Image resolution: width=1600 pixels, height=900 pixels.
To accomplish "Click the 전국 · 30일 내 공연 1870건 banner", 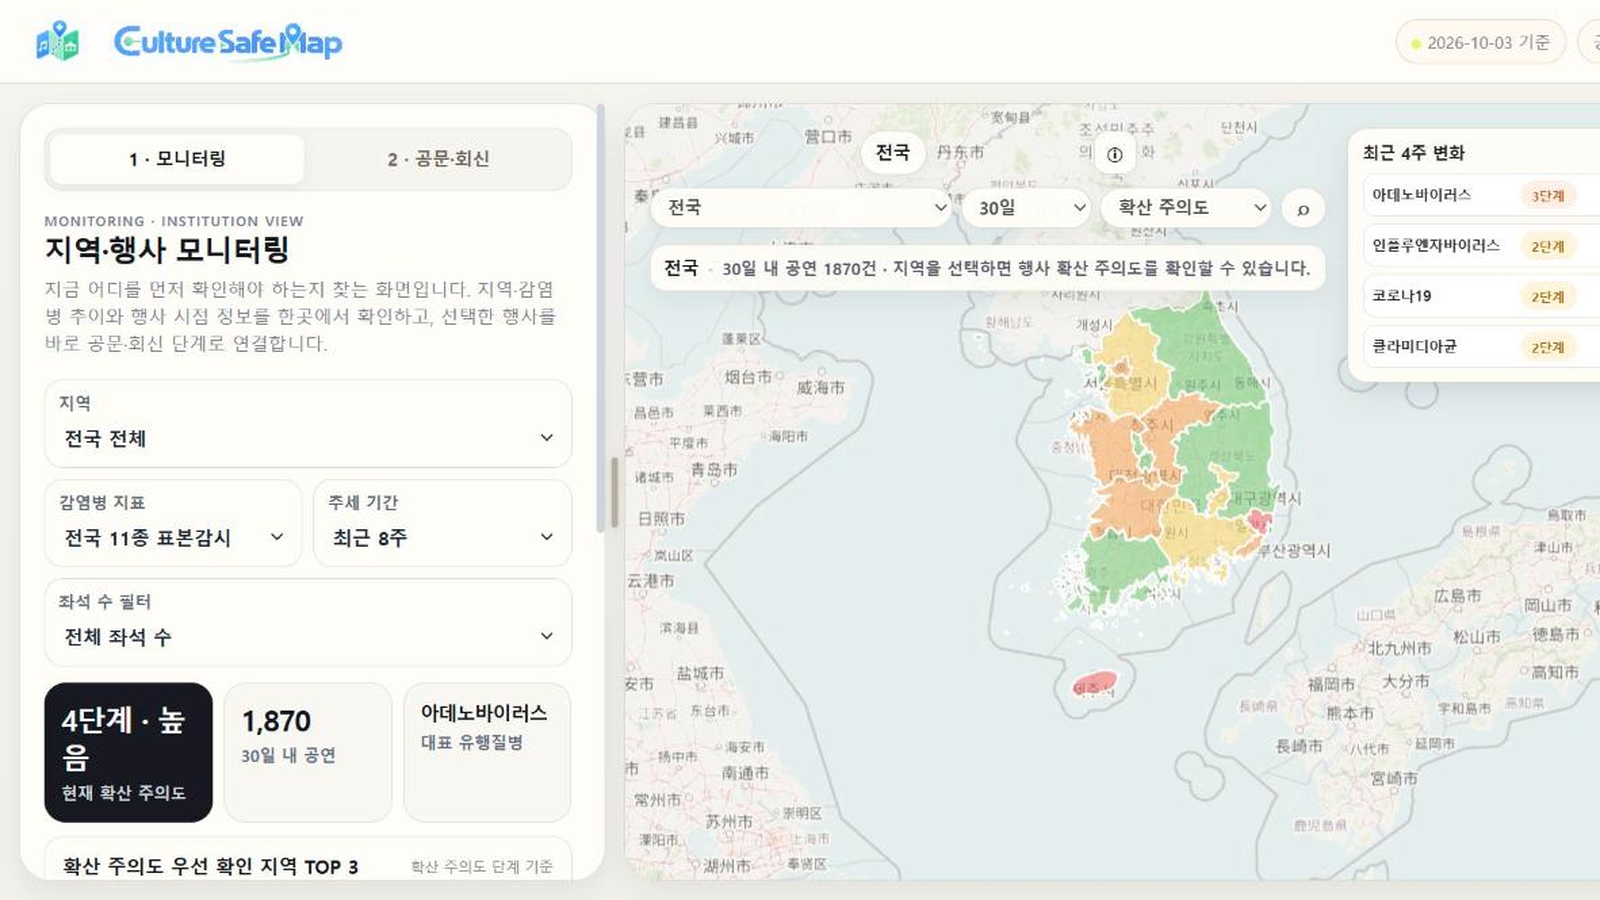I will (988, 268).
